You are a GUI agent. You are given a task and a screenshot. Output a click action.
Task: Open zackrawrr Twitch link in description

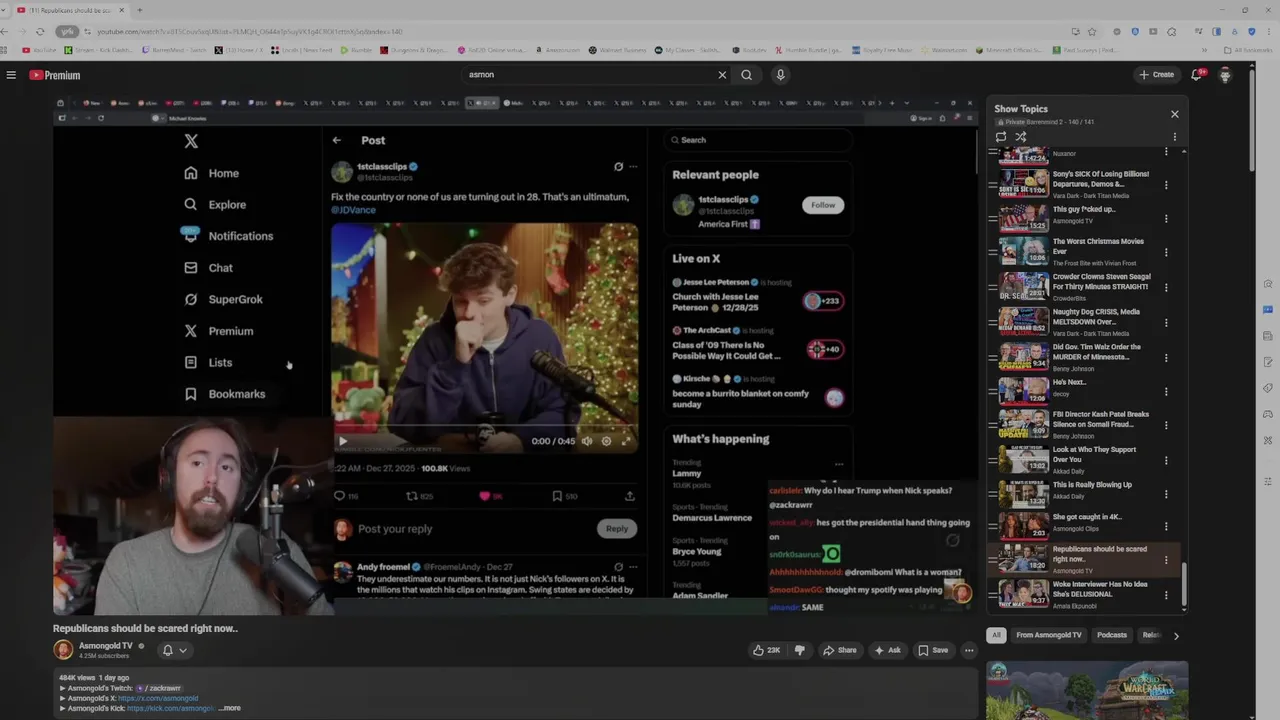pos(158,688)
